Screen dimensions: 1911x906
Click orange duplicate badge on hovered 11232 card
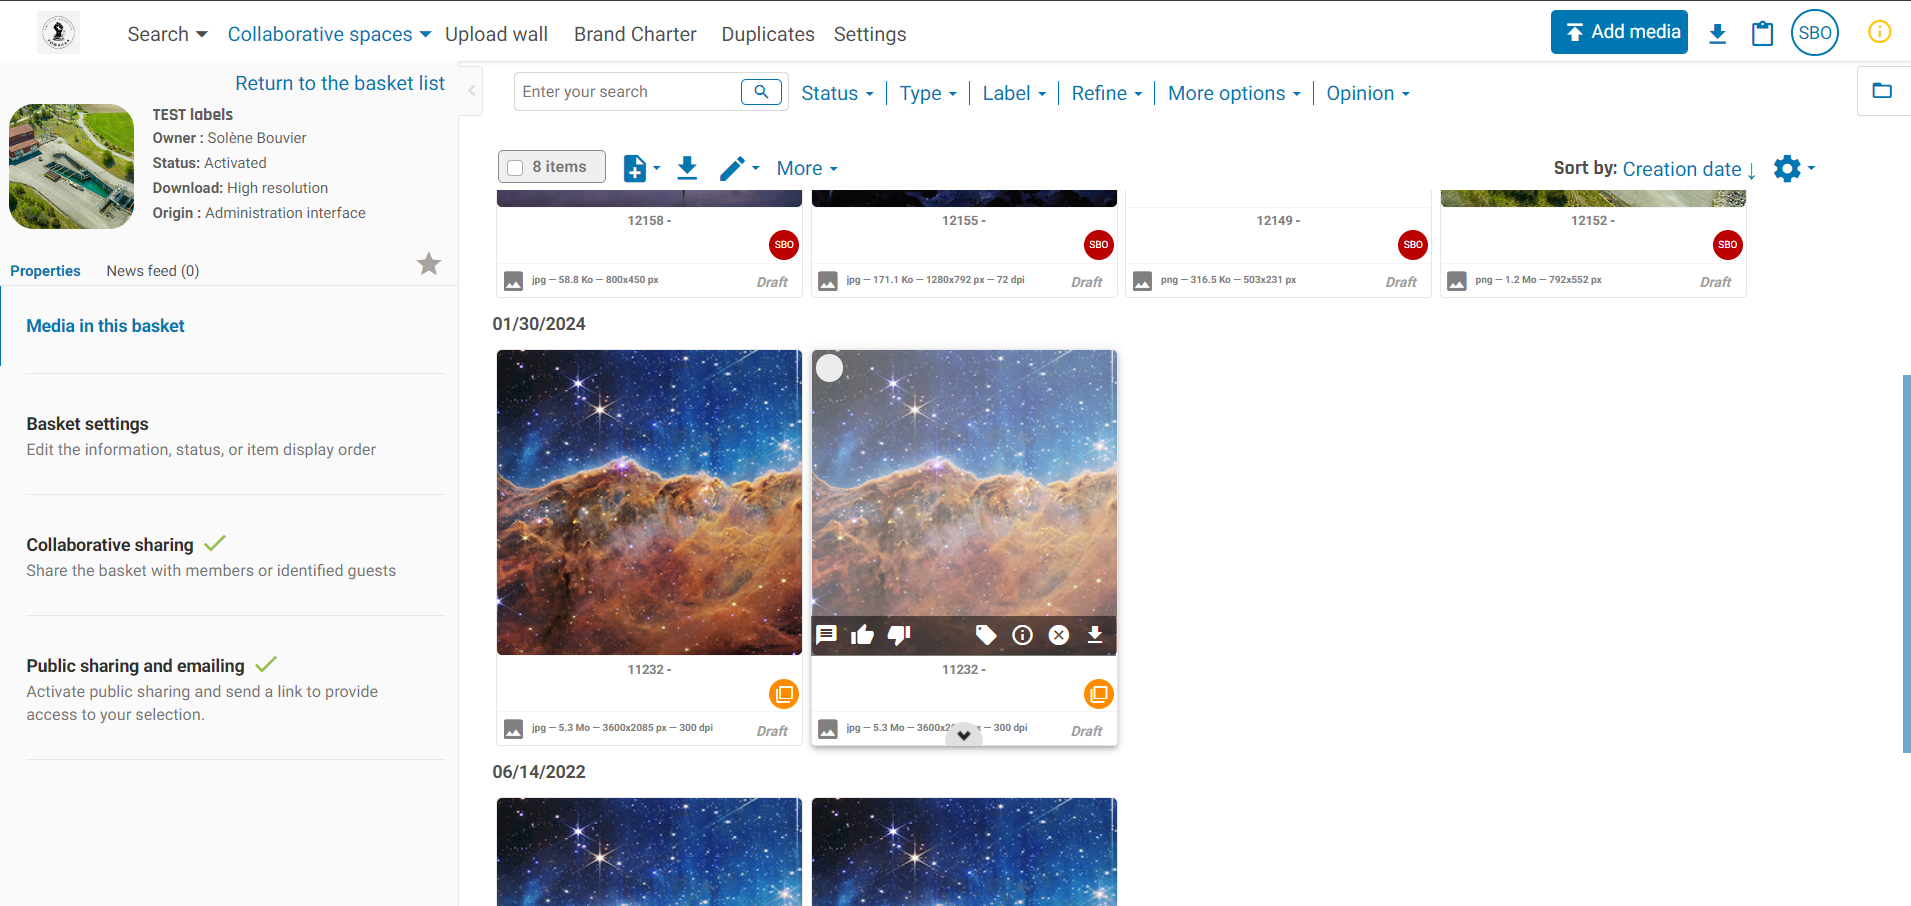1098,694
